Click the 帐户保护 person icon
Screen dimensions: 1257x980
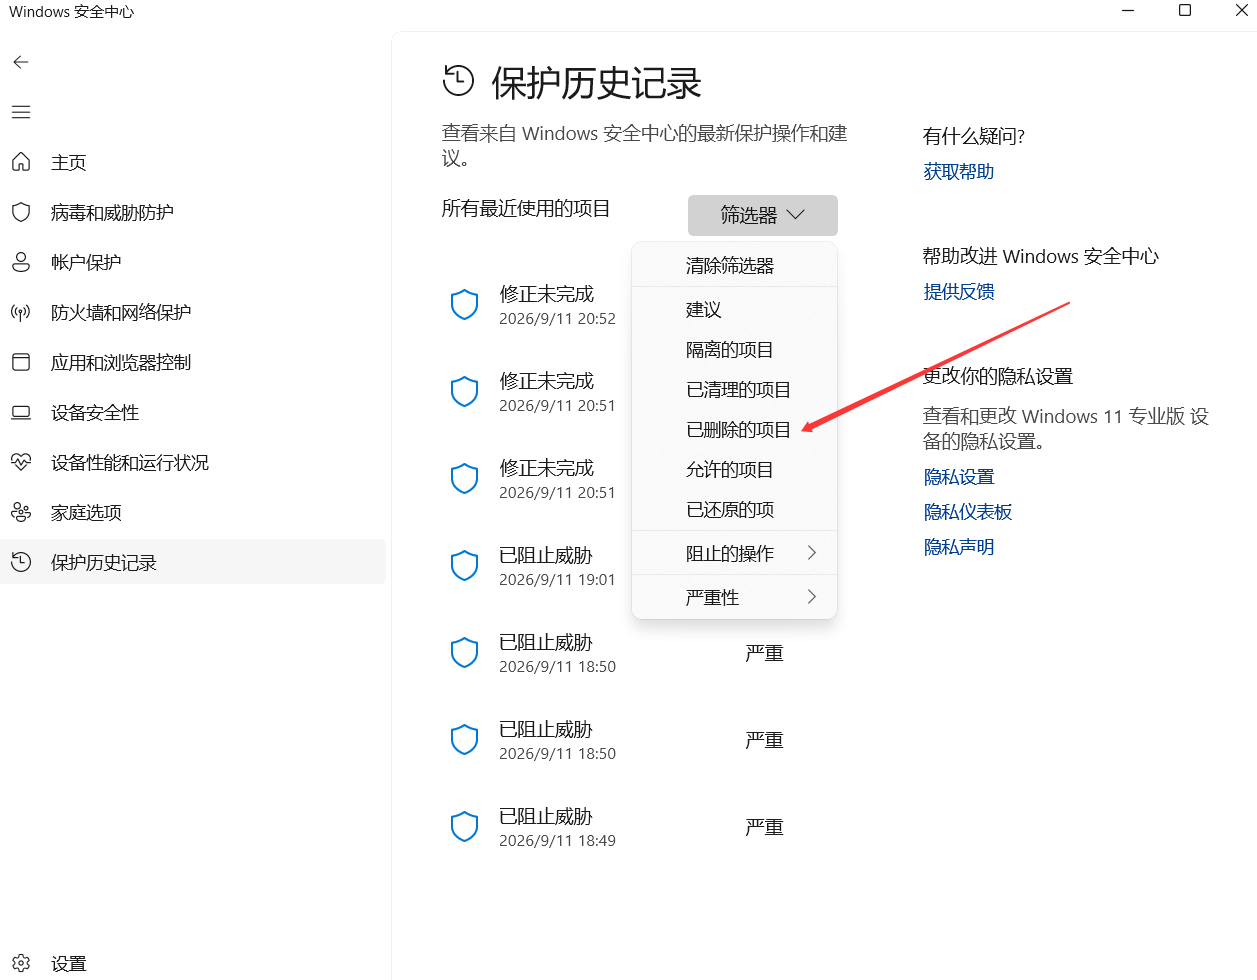21,262
